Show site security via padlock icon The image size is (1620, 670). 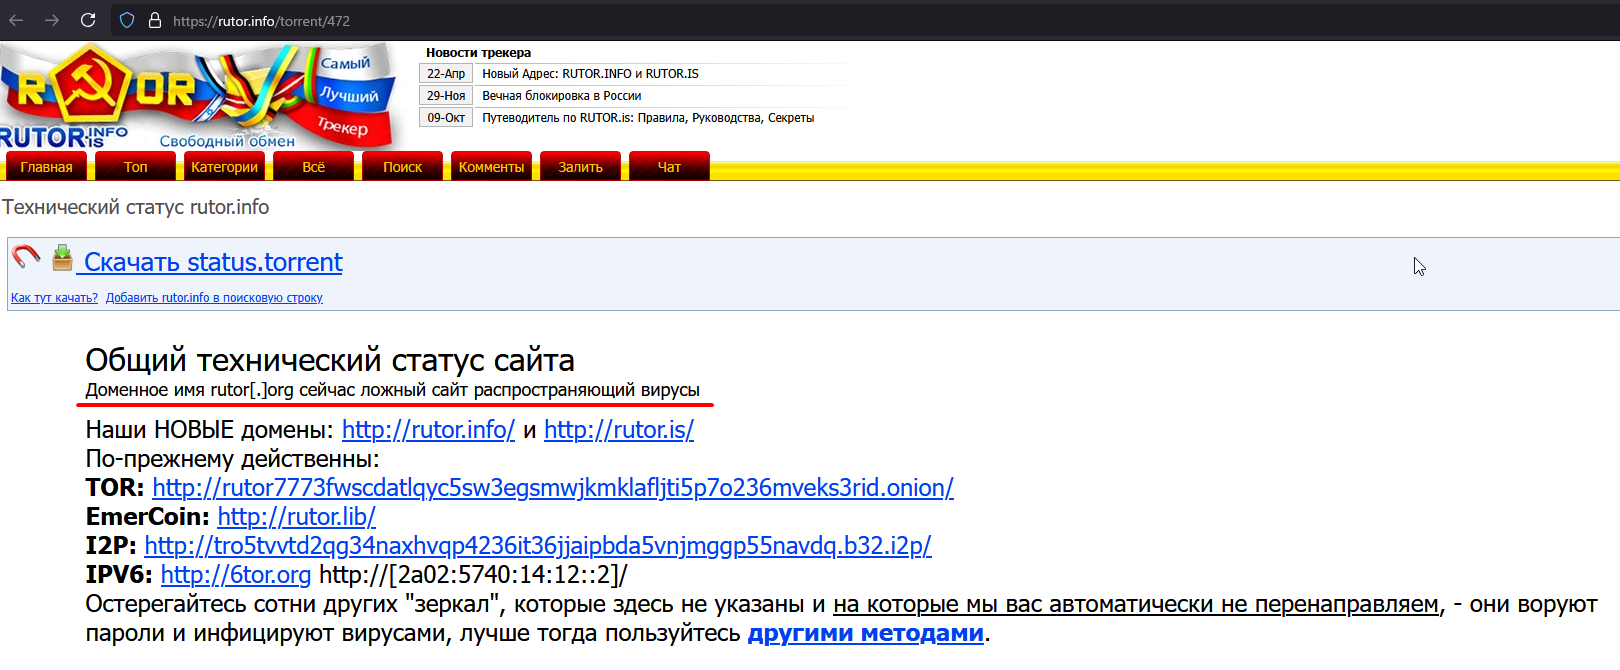click(155, 20)
